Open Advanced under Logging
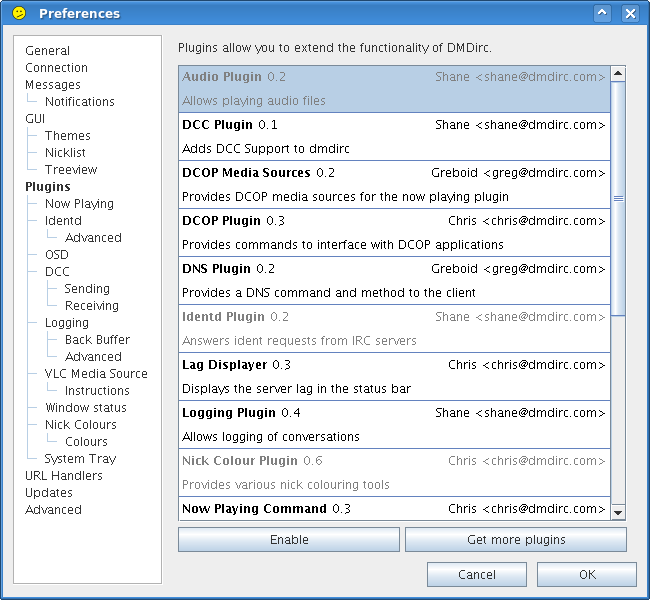 coord(93,357)
